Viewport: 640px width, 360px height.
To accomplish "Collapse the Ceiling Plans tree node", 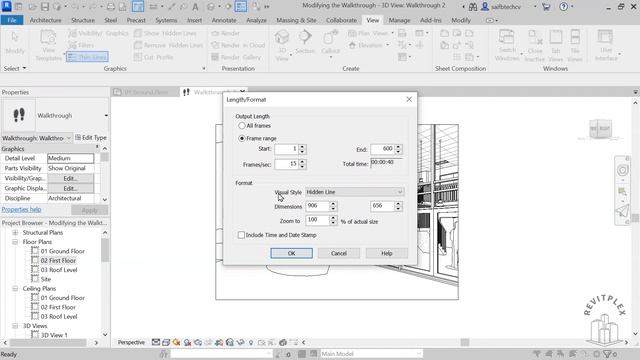I will click(15, 289).
